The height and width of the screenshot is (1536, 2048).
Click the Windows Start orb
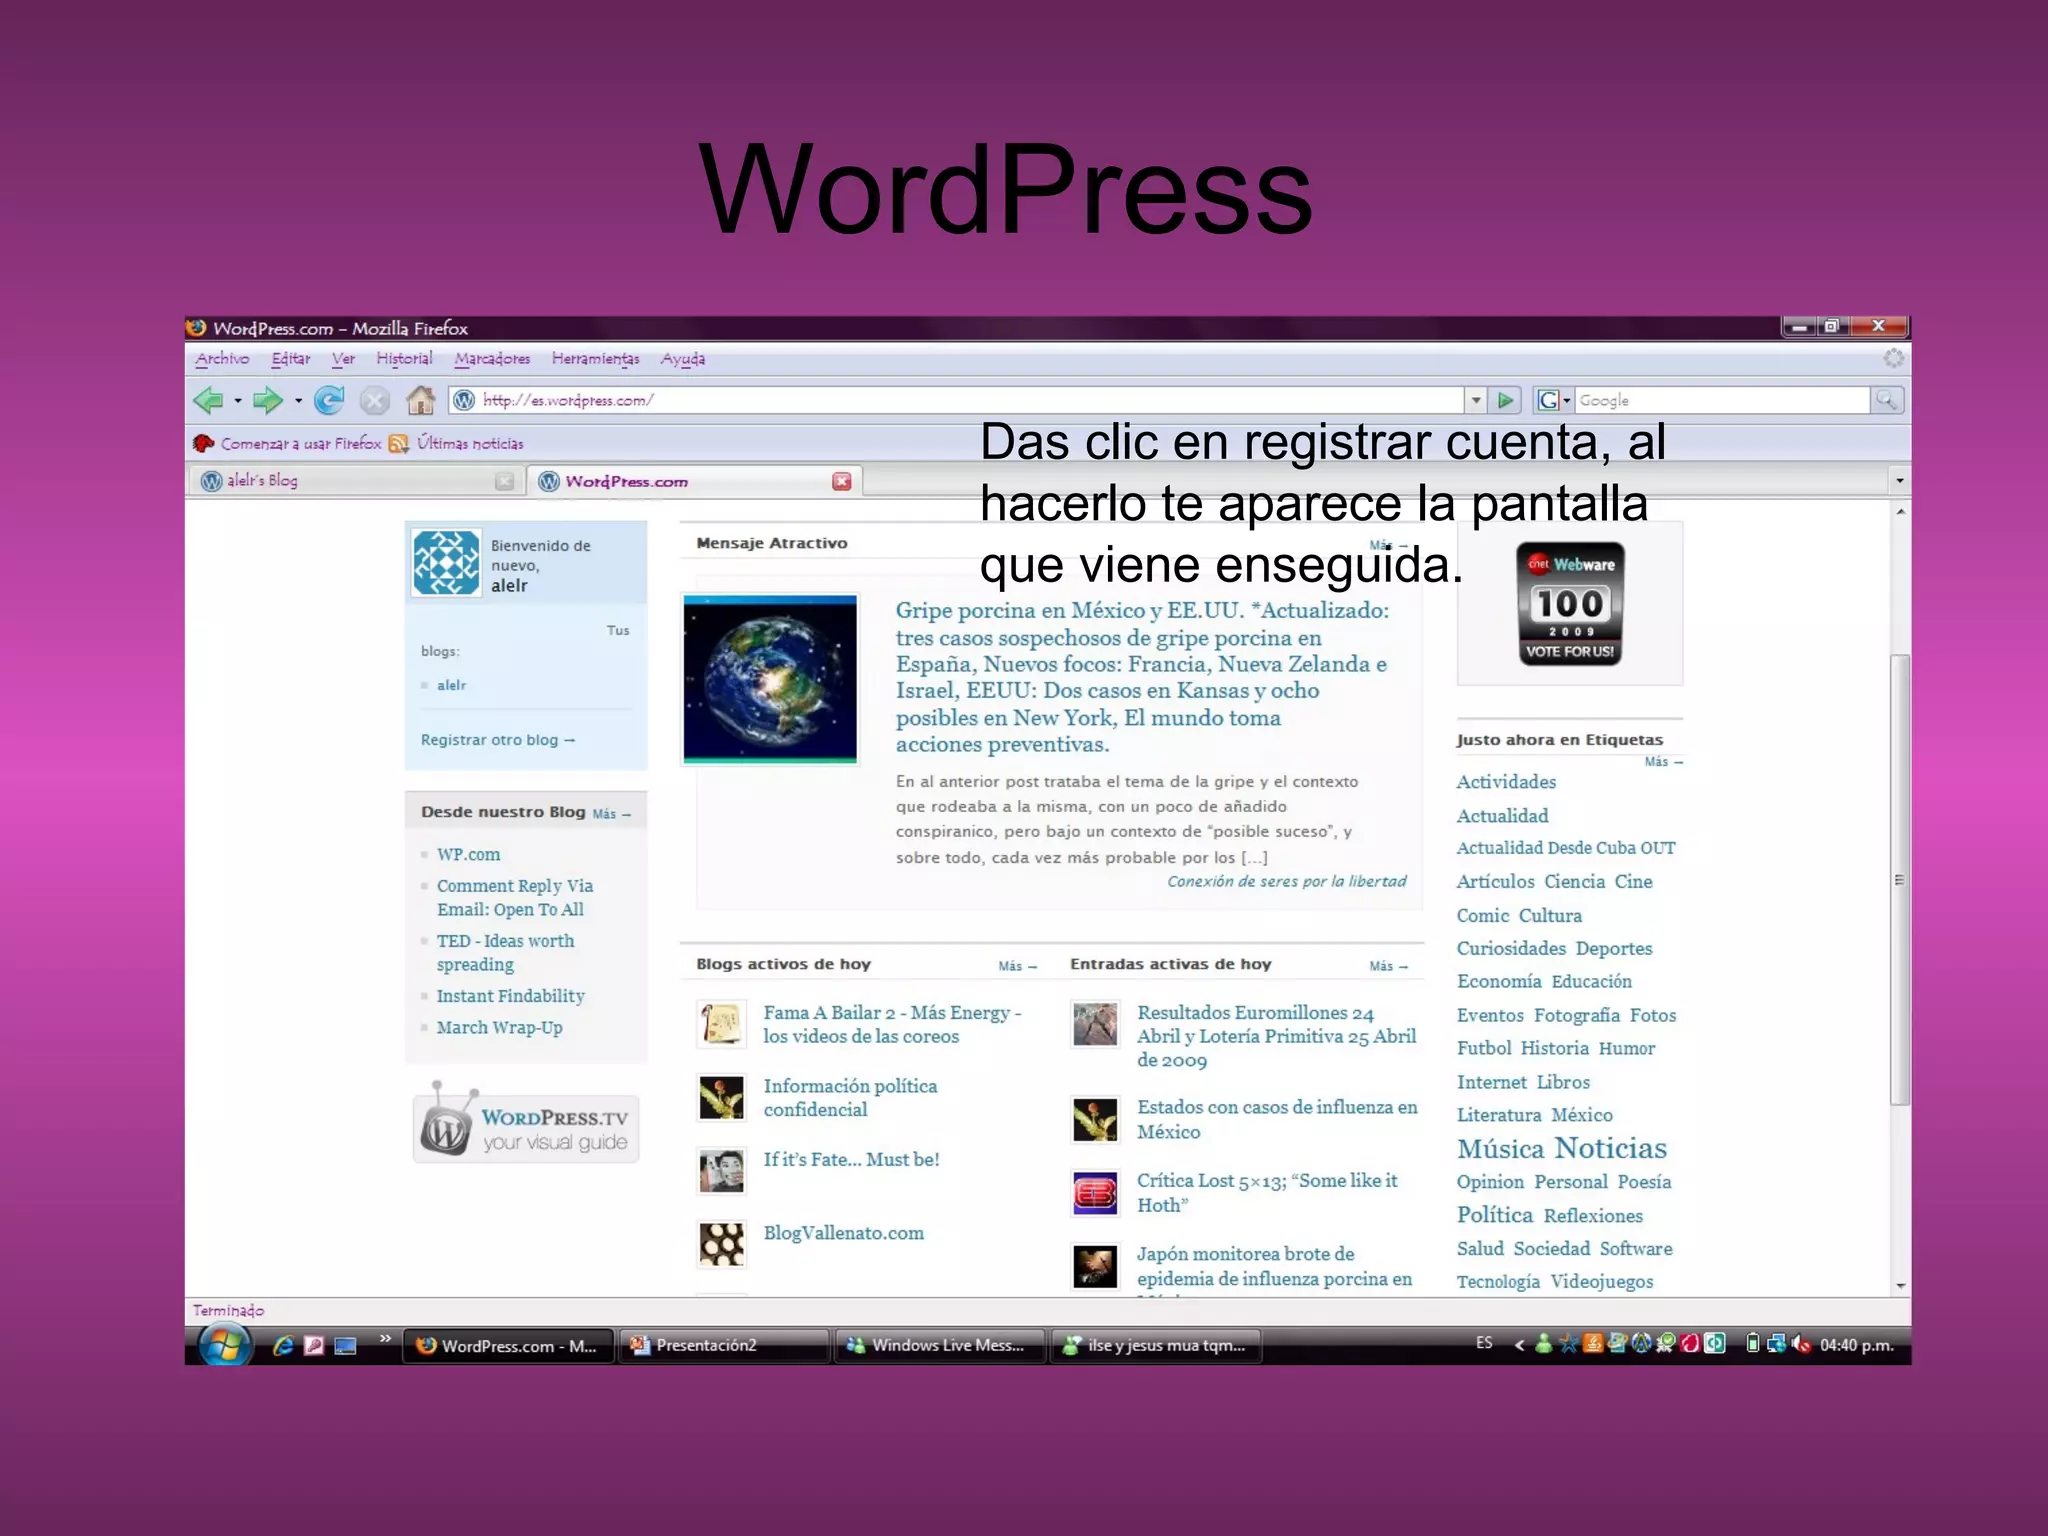[224, 1345]
